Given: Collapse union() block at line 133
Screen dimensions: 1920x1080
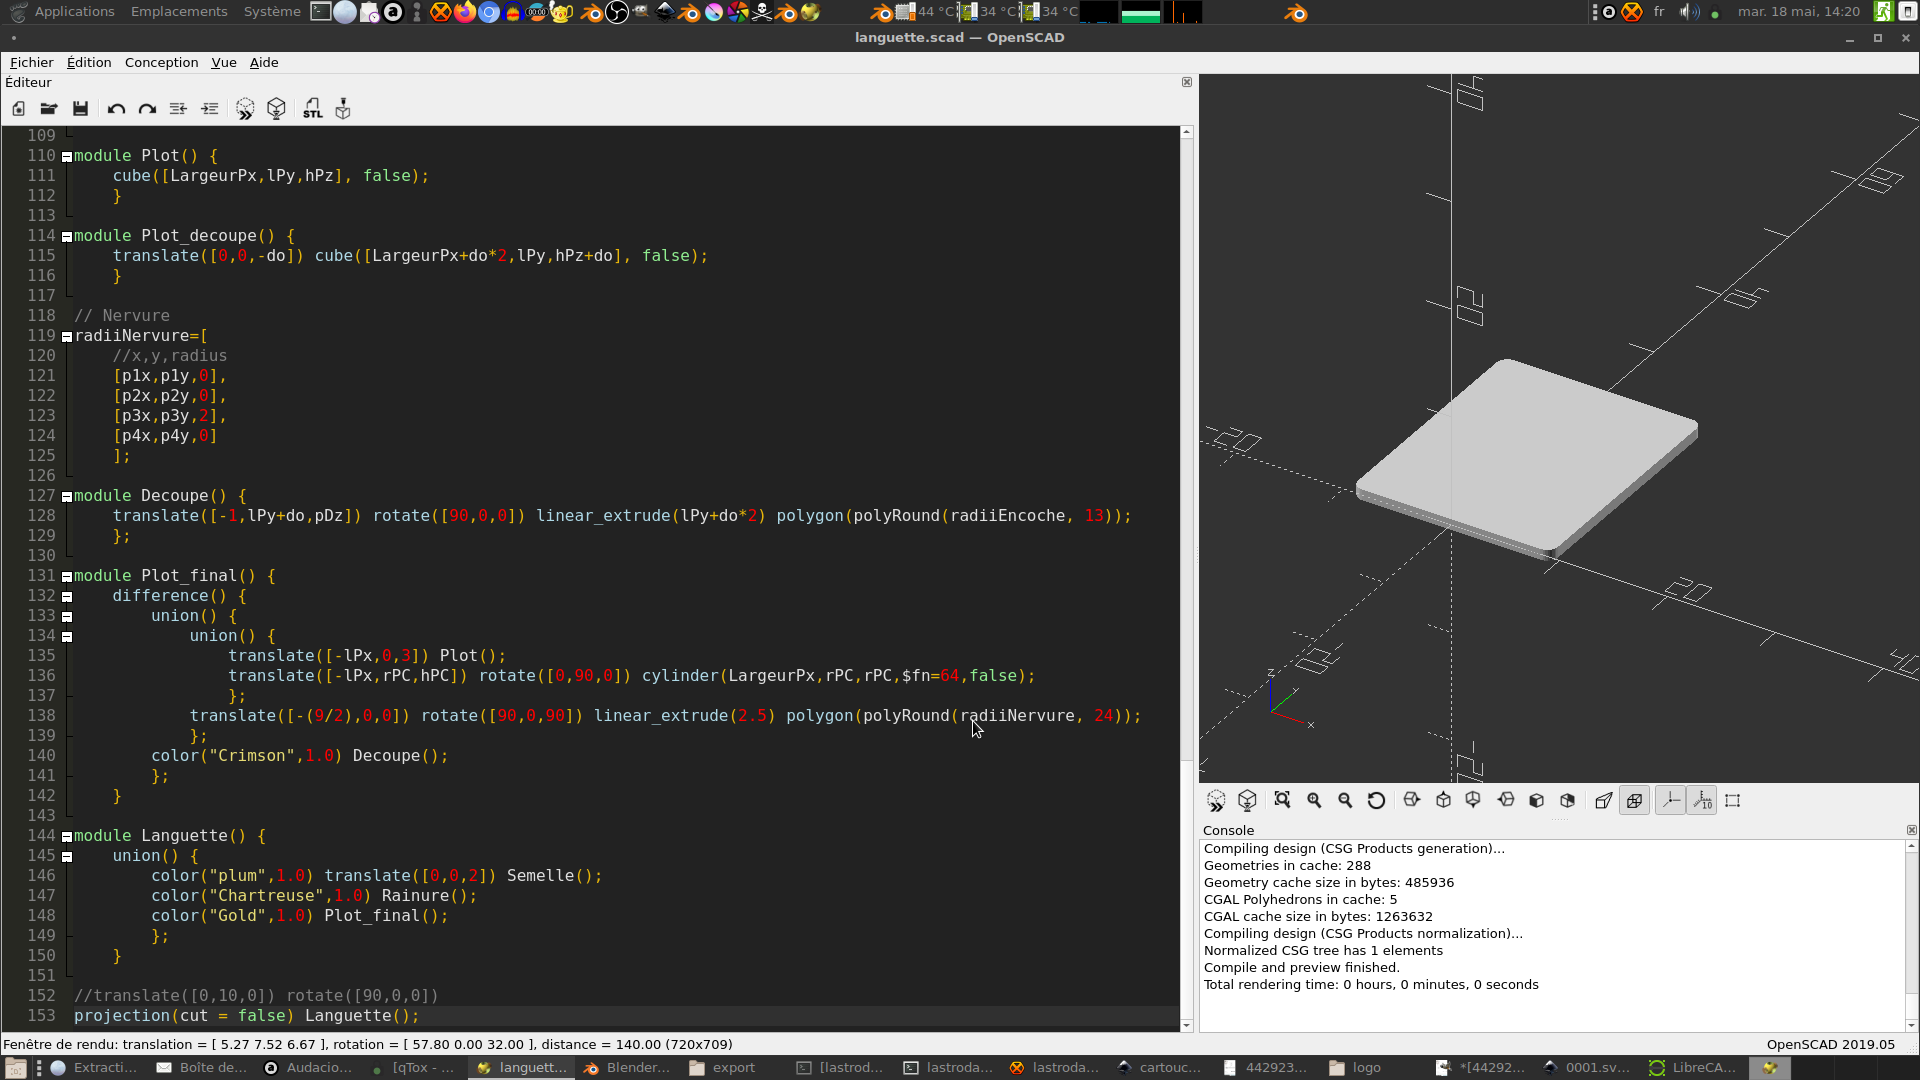Looking at the screenshot, I should (67, 617).
